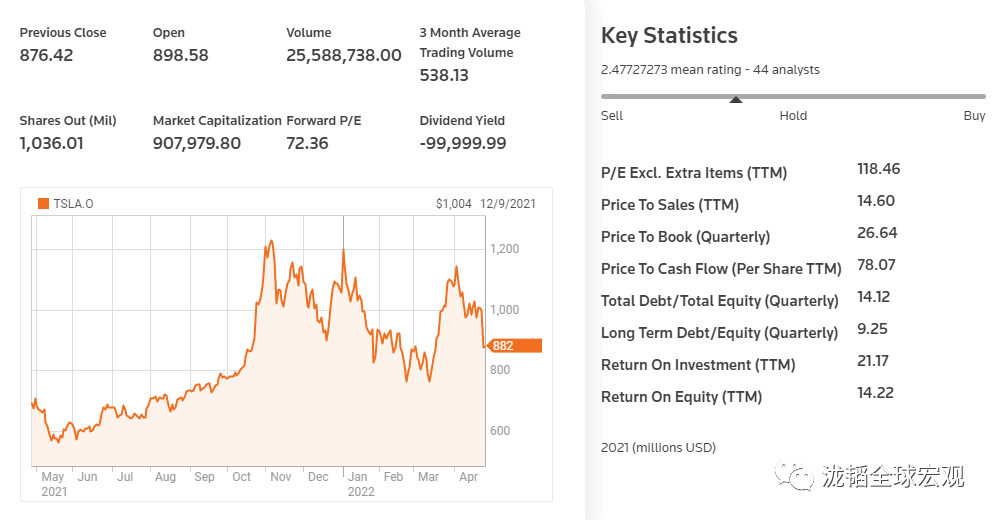Select the Buy end of rating scale

(x=974, y=116)
